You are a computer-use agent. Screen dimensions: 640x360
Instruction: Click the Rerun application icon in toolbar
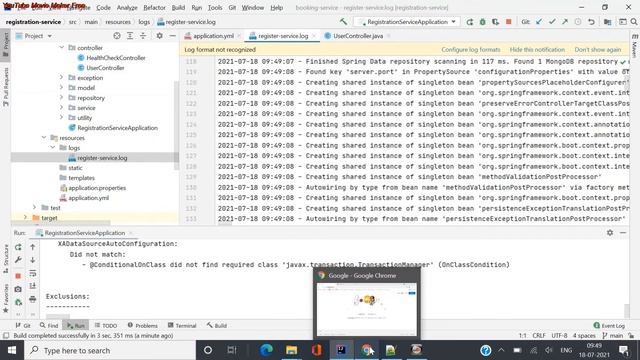(470, 22)
